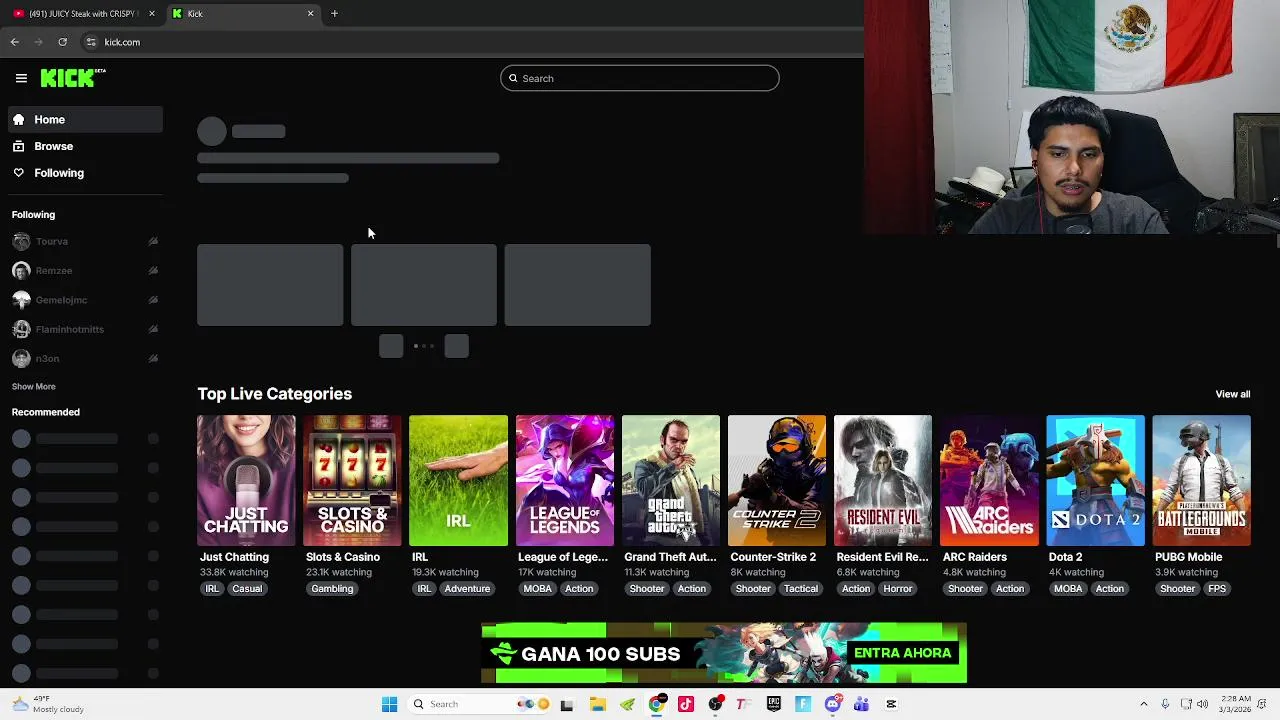1280x720 pixels.
Task: Click Gemelojmc's offline status icon
Action: [153, 300]
